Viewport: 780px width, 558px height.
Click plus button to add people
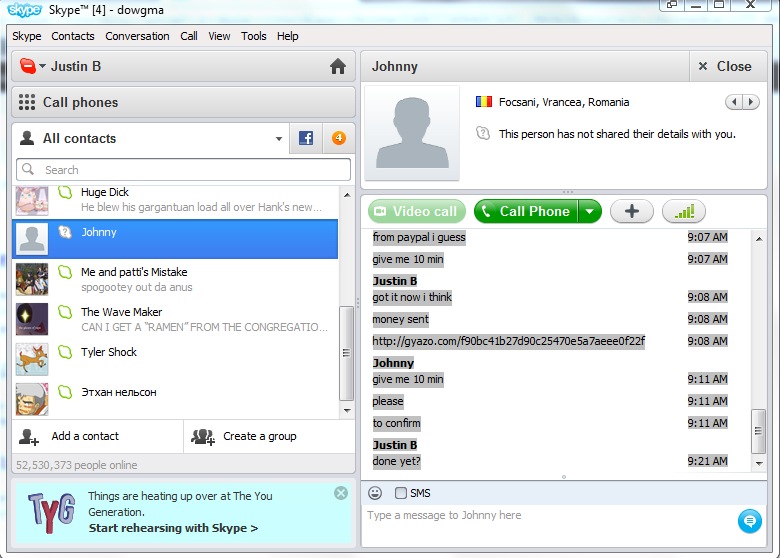632,211
